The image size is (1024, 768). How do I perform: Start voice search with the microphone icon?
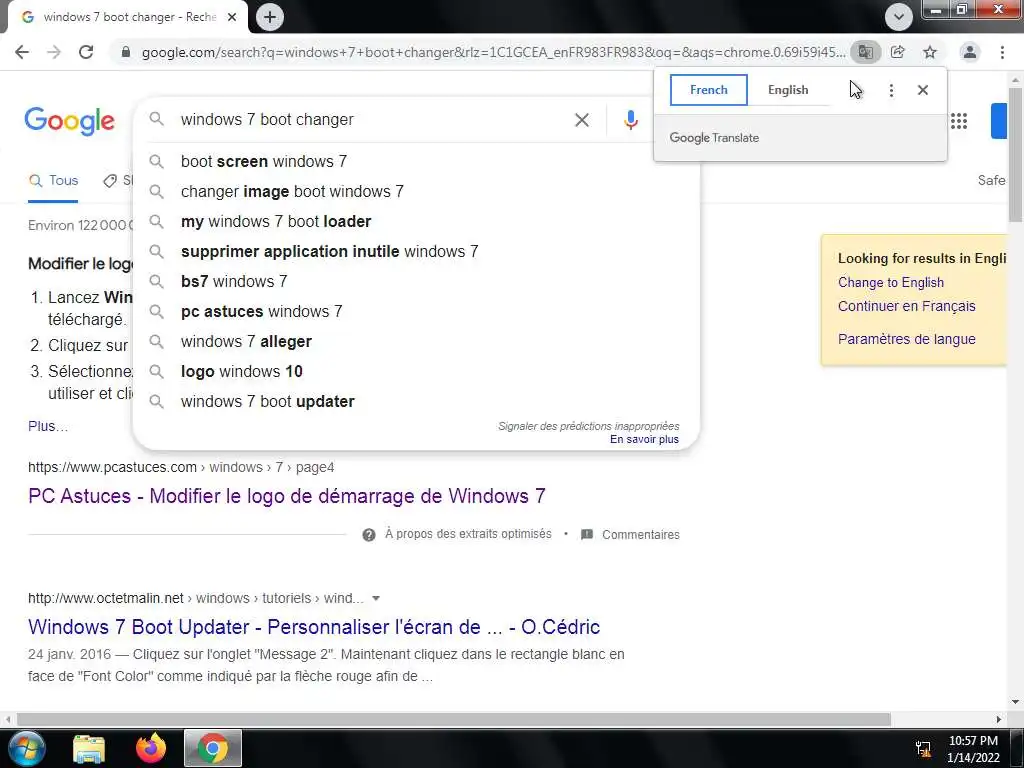coord(630,120)
